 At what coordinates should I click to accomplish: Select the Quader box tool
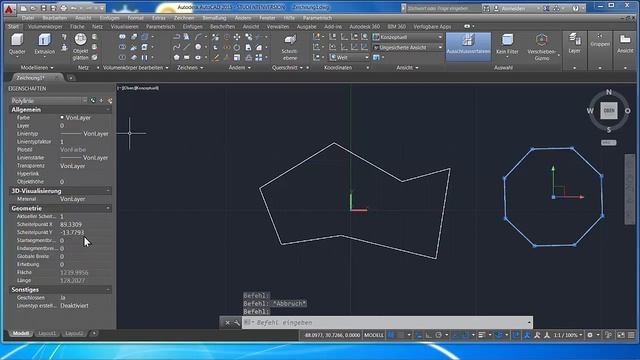click(x=17, y=44)
